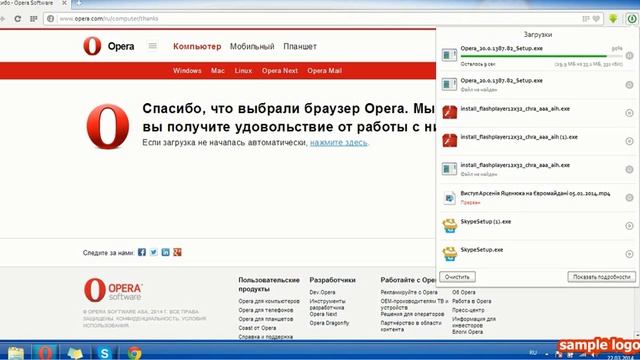640x360 pixels.
Task: Click the green download progress bar
Action: 542,56
